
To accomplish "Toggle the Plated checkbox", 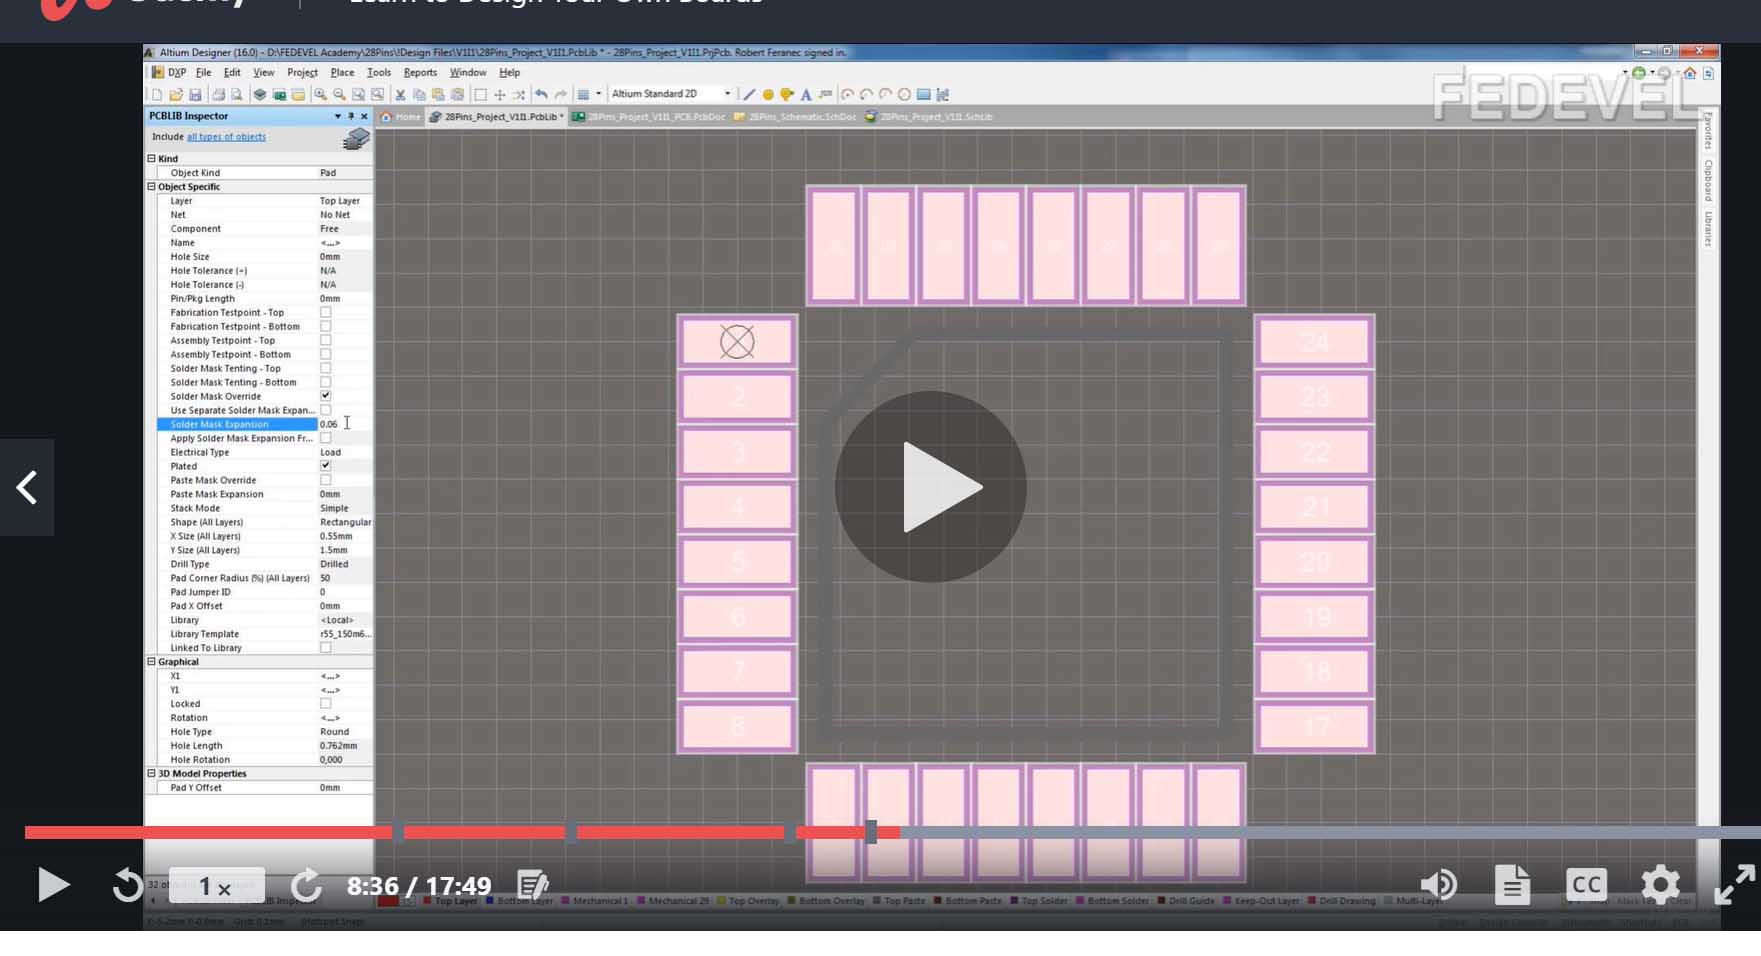I will tap(325, 466).
